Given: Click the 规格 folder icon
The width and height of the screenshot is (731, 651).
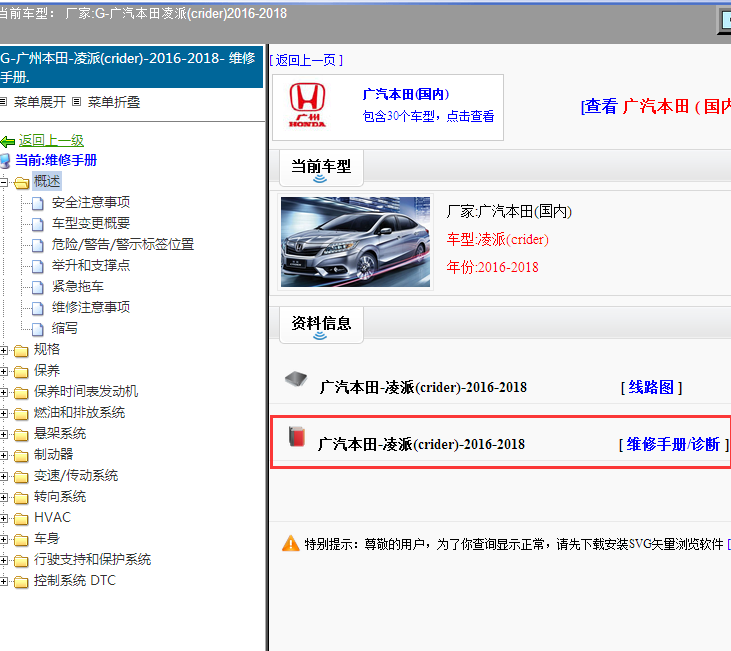Looking at the screenshot, I should click(21, 350).
